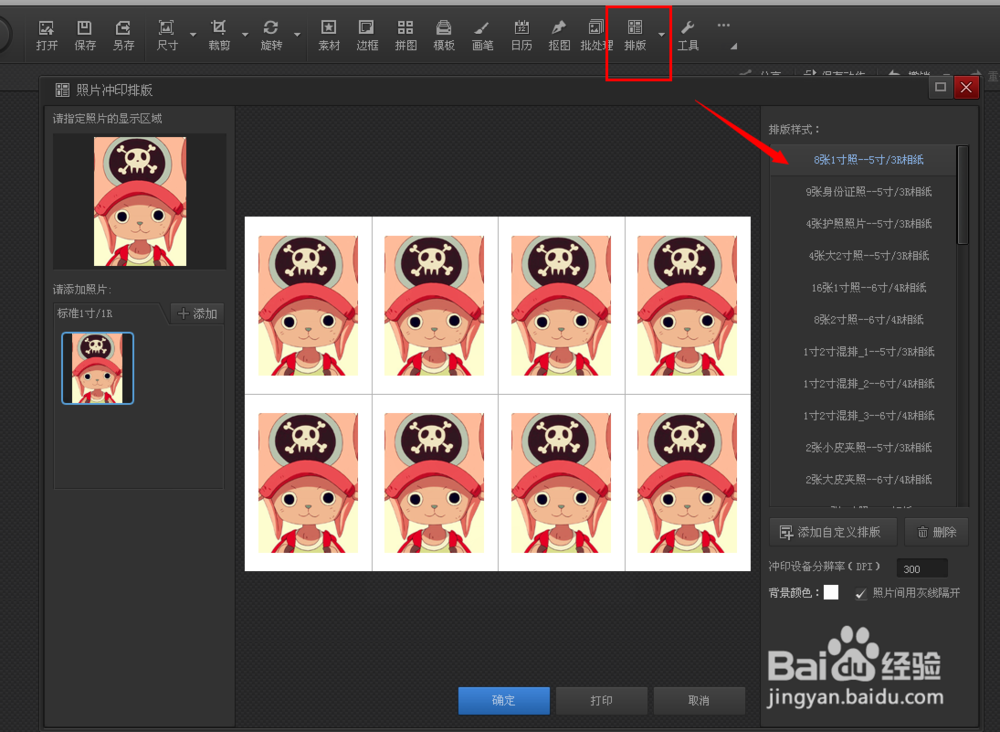Expand toolbar corner triangle under more icon
Screen dimensions: 1000x732
coord(734,47)
